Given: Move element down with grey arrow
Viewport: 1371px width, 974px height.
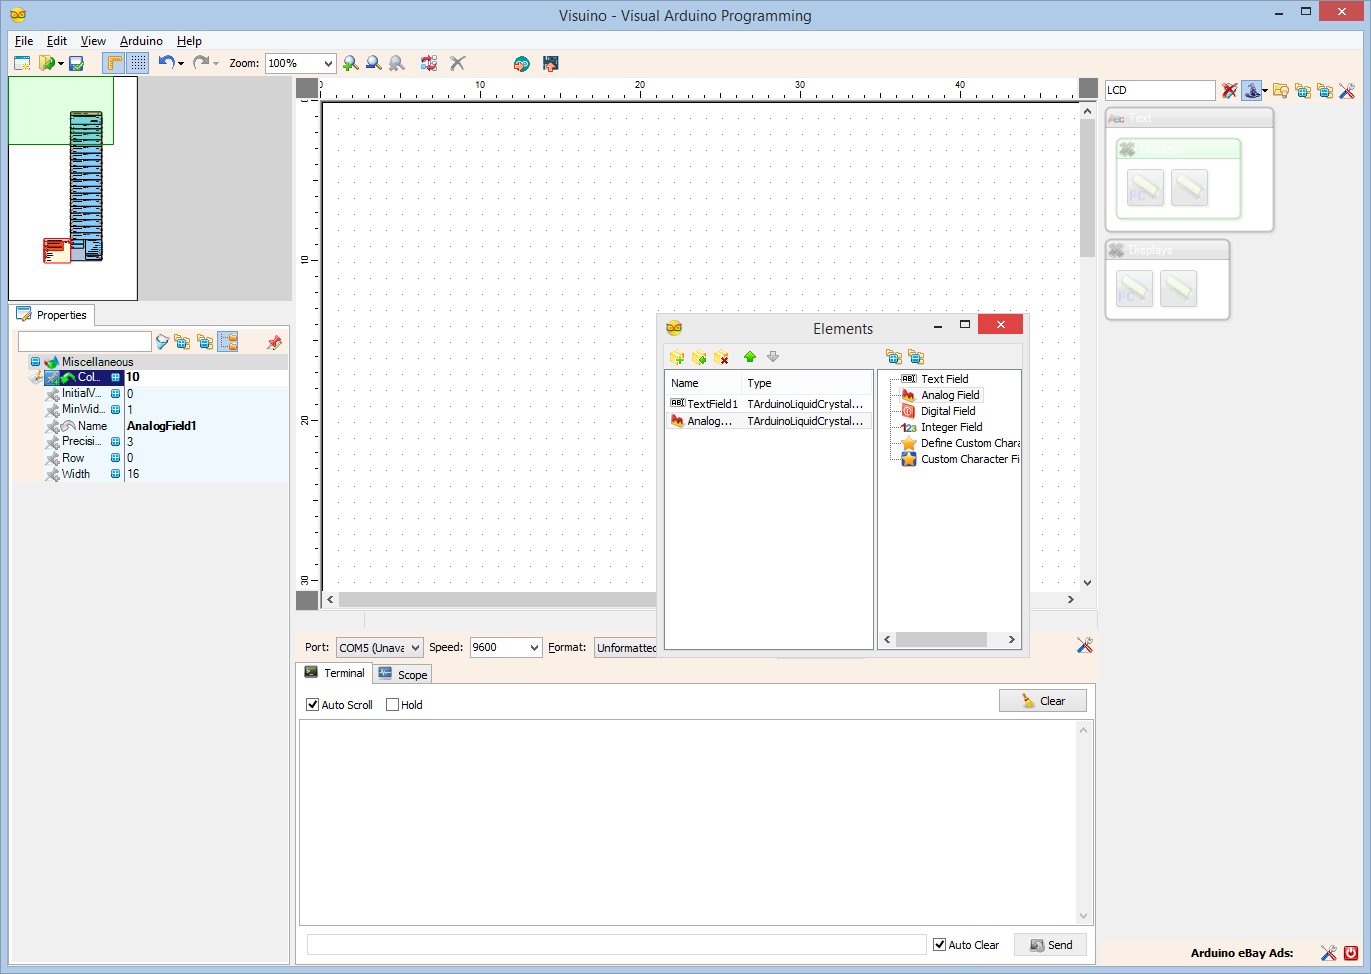Looking at the screenshot, I should tap(773, 357).
